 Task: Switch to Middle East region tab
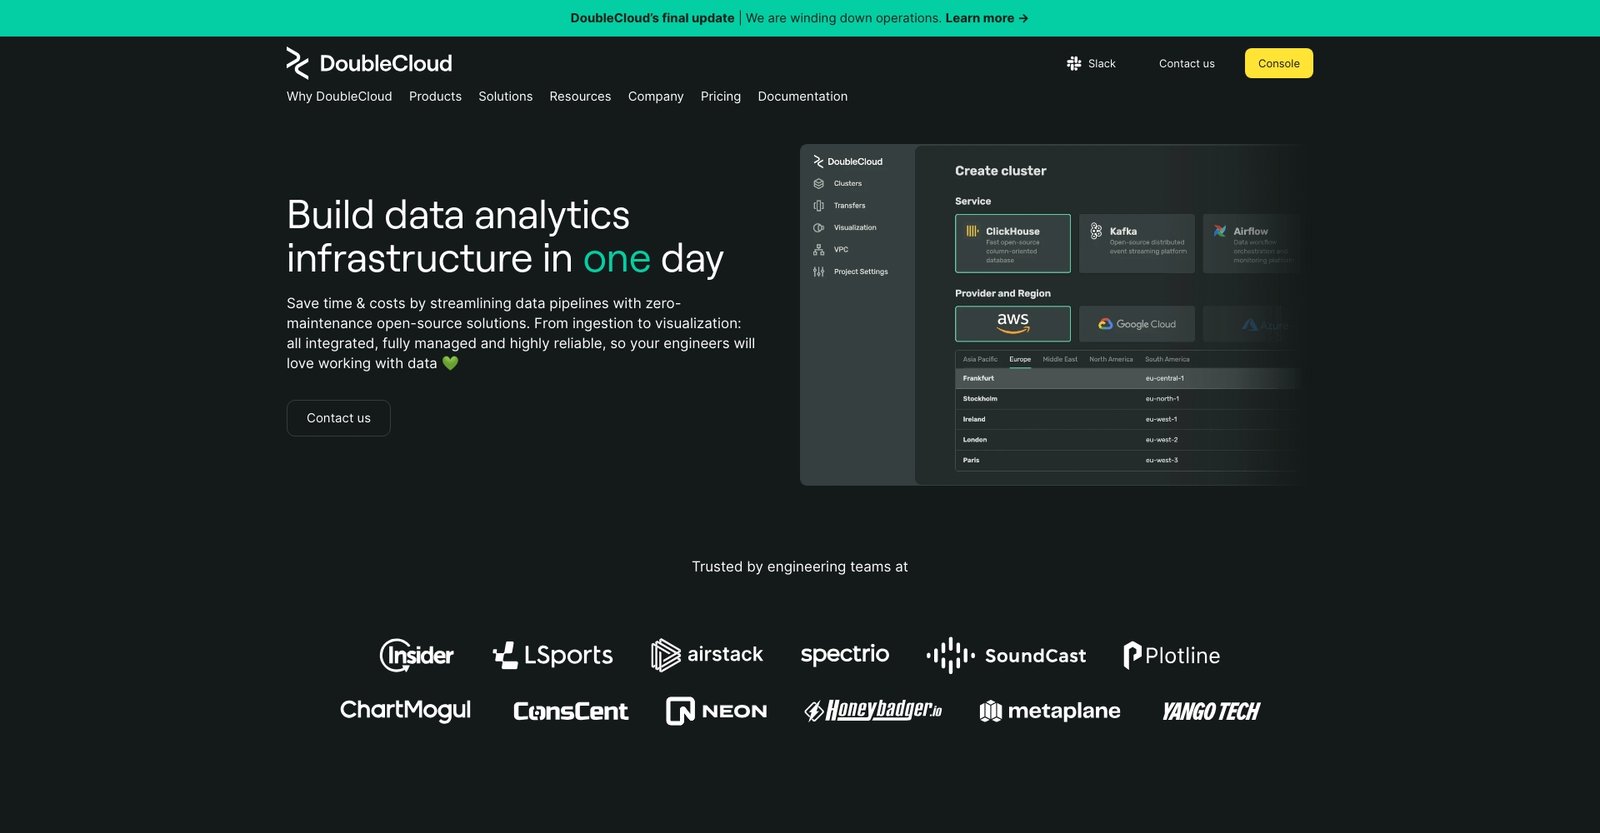tap(1060, 359)
